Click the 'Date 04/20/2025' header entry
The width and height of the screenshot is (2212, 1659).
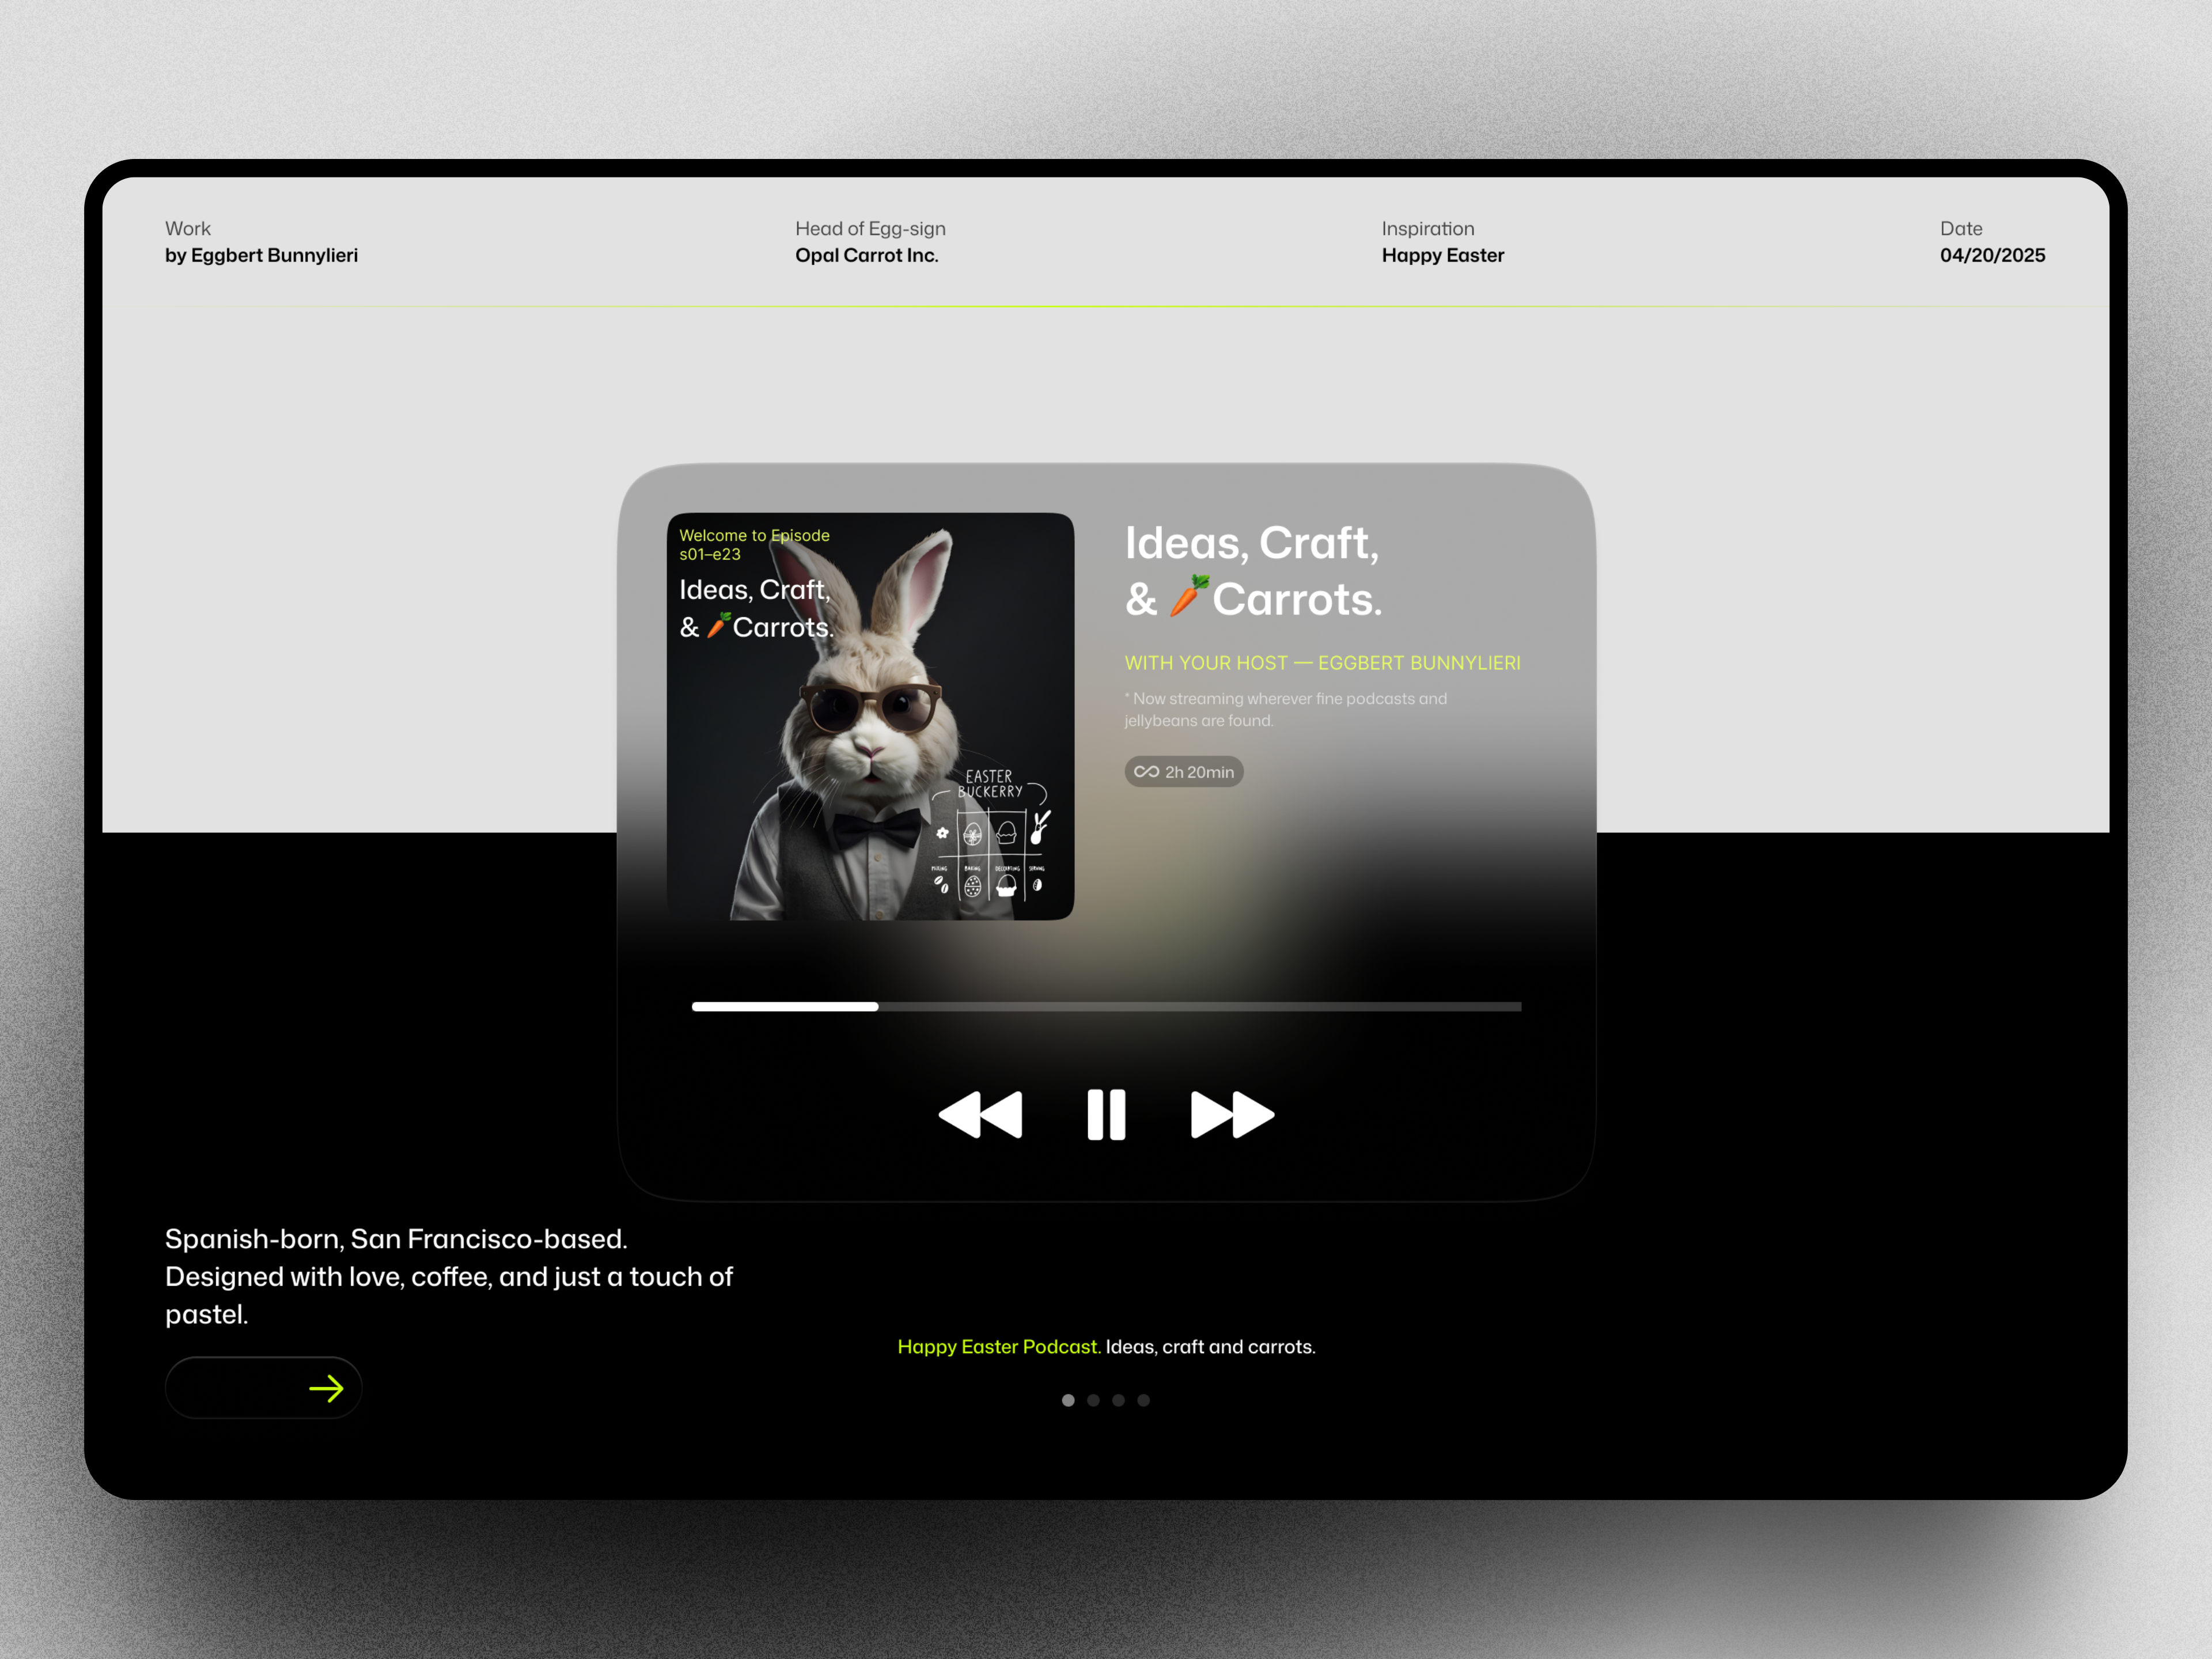click(1991, 242)
